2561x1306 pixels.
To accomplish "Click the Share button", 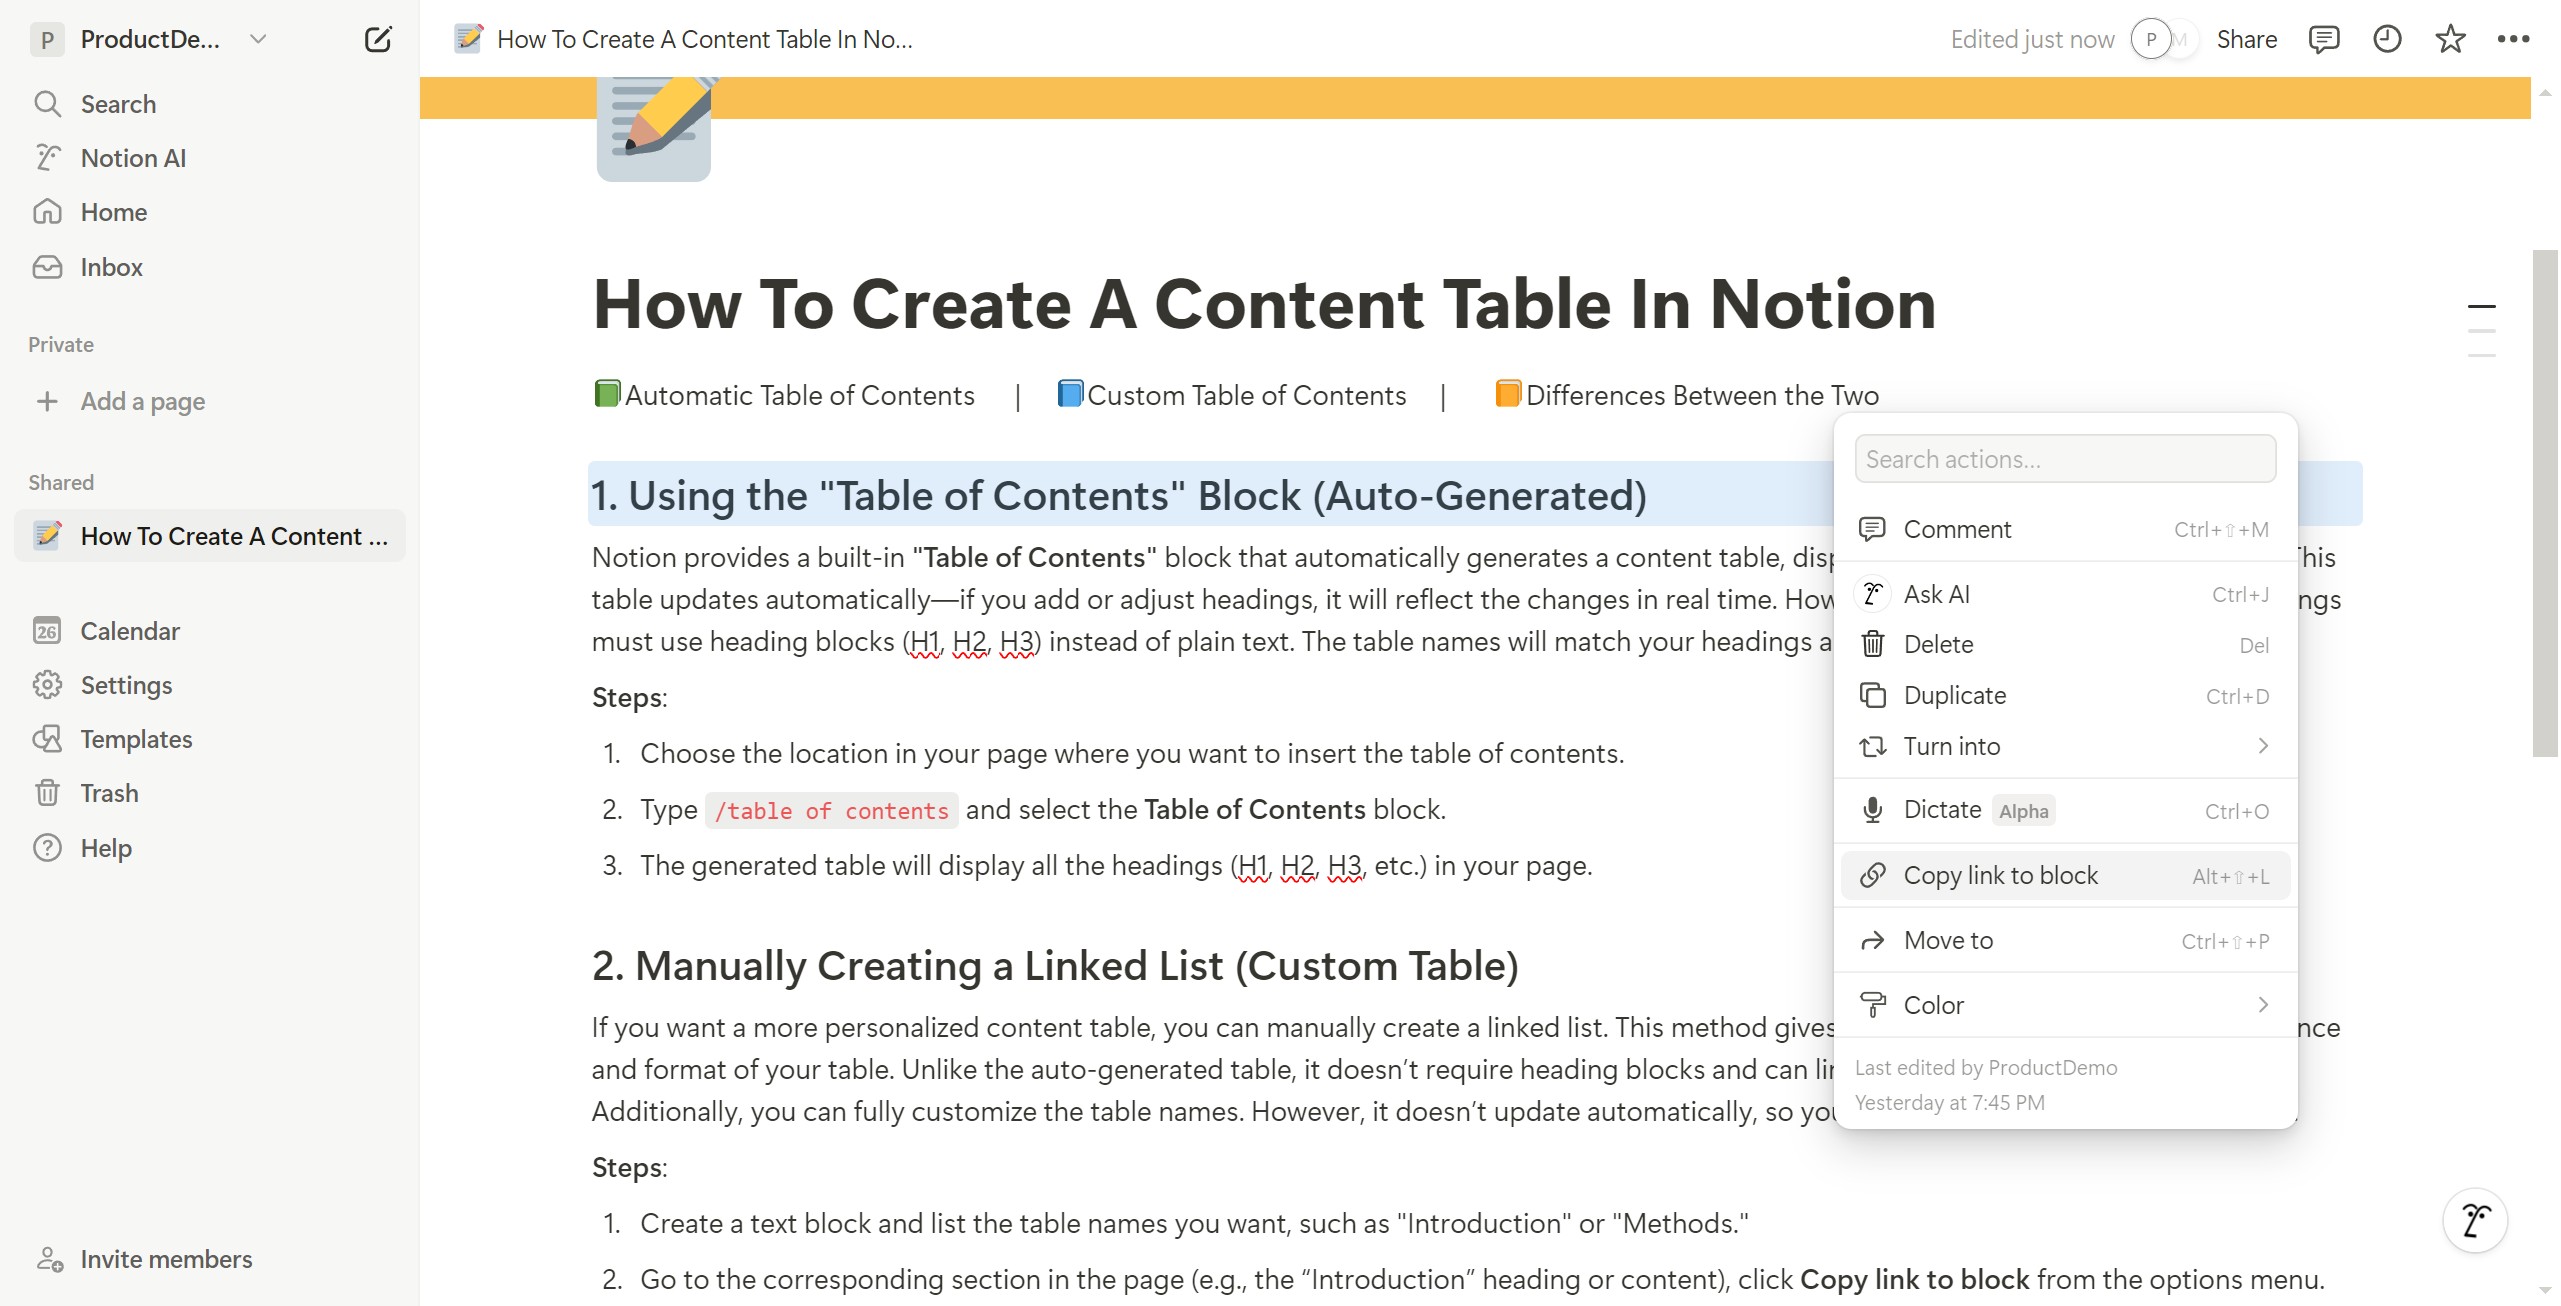I will [2246, 39].
